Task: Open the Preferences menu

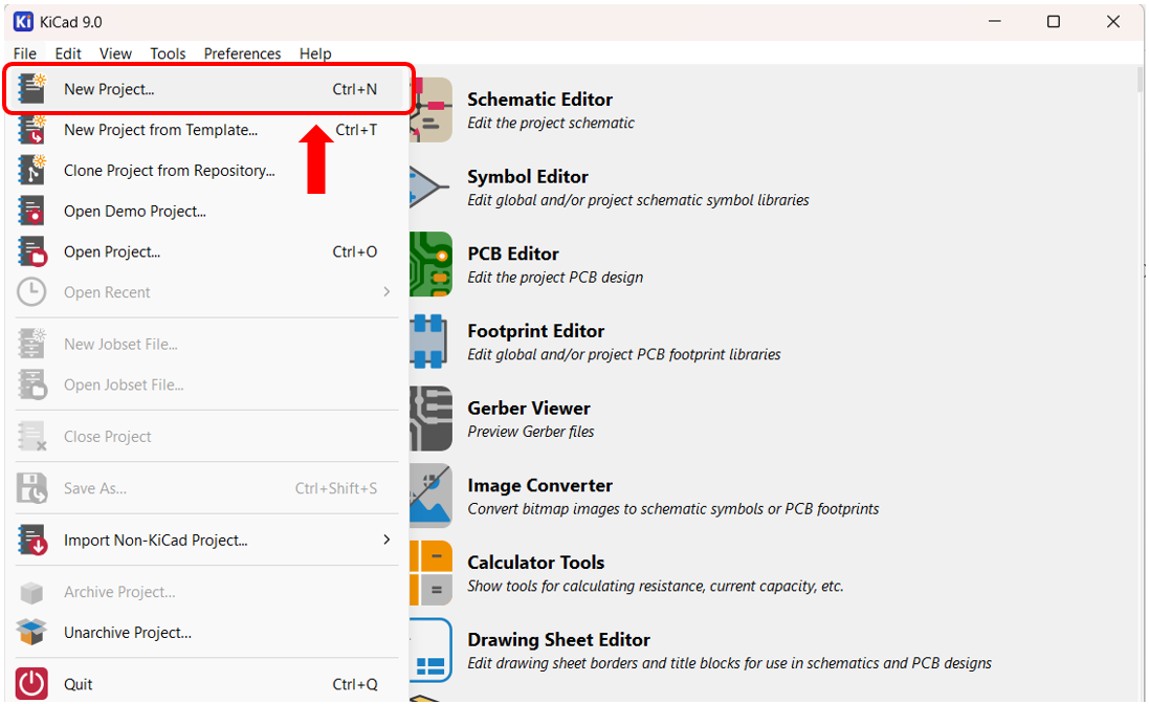Action: 243,53
